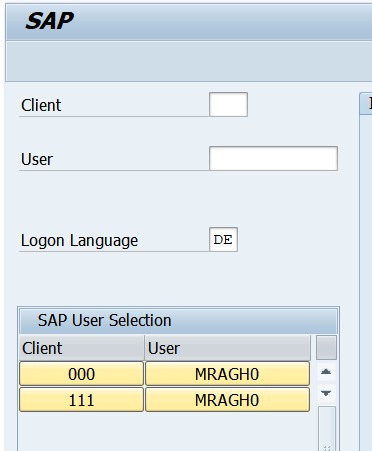Click the Logon Language label
This screenshot has height=451, width=372.
79,240
